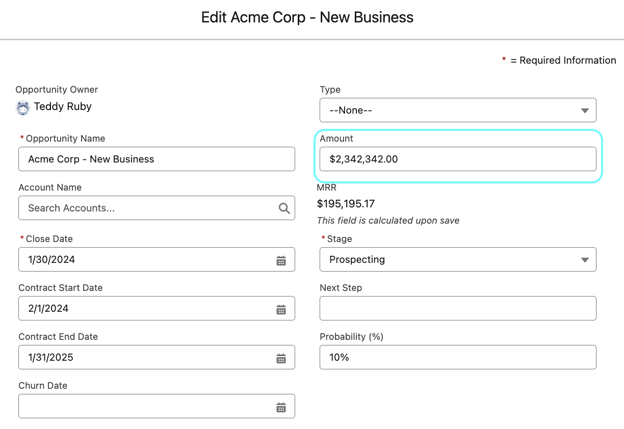Click the Amount field label
The width and height of the screenshot is (624, 429).
[x=336, y=138]
